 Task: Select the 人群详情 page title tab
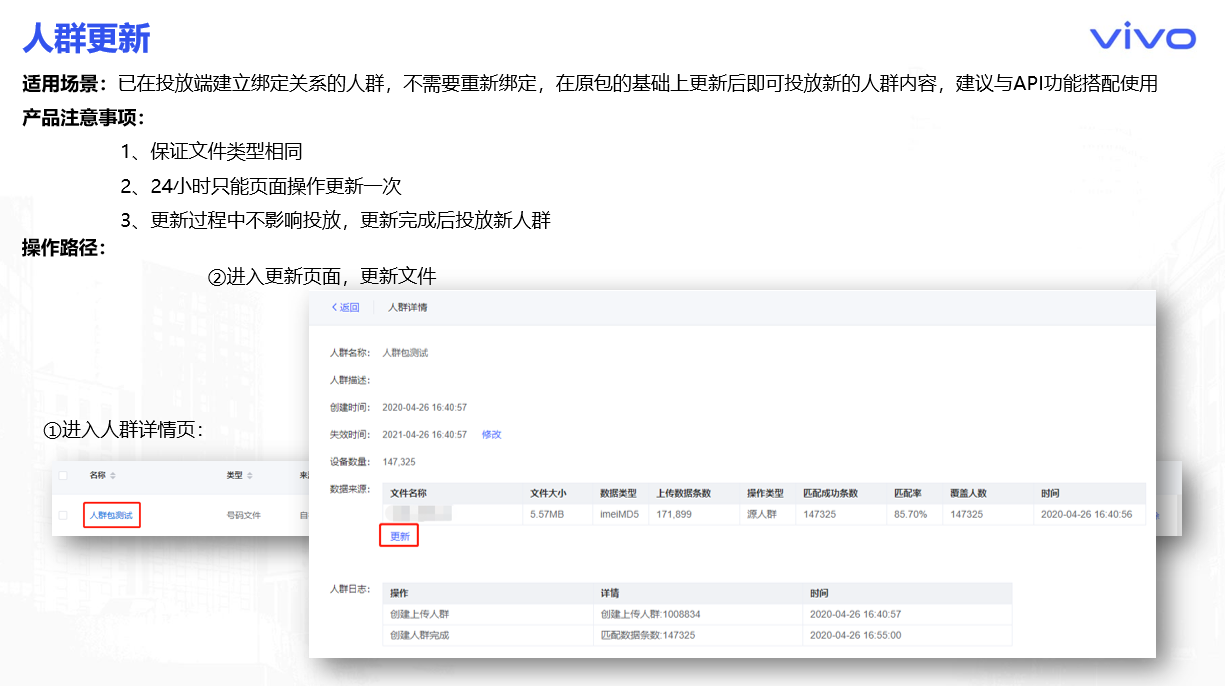point(407,307)
